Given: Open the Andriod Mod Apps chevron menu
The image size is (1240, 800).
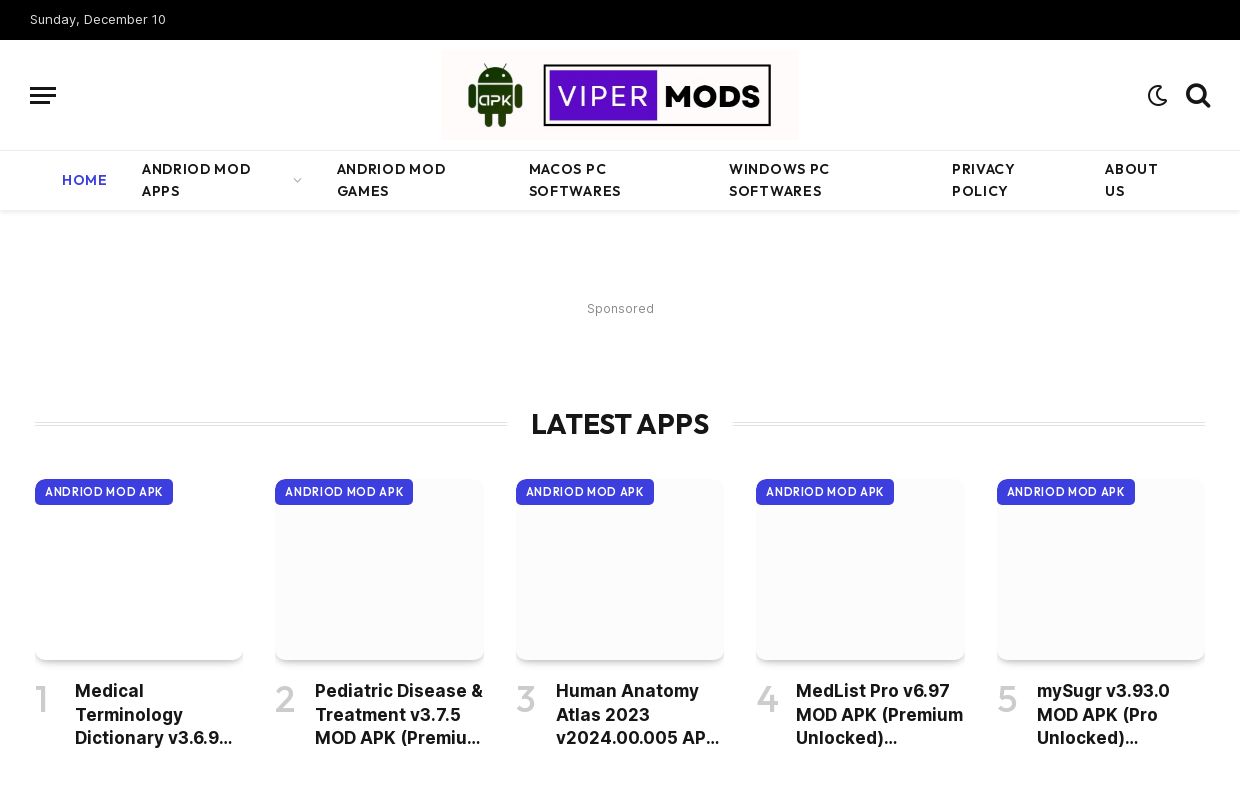Looking at the screenshot, I should pos(297,180).
